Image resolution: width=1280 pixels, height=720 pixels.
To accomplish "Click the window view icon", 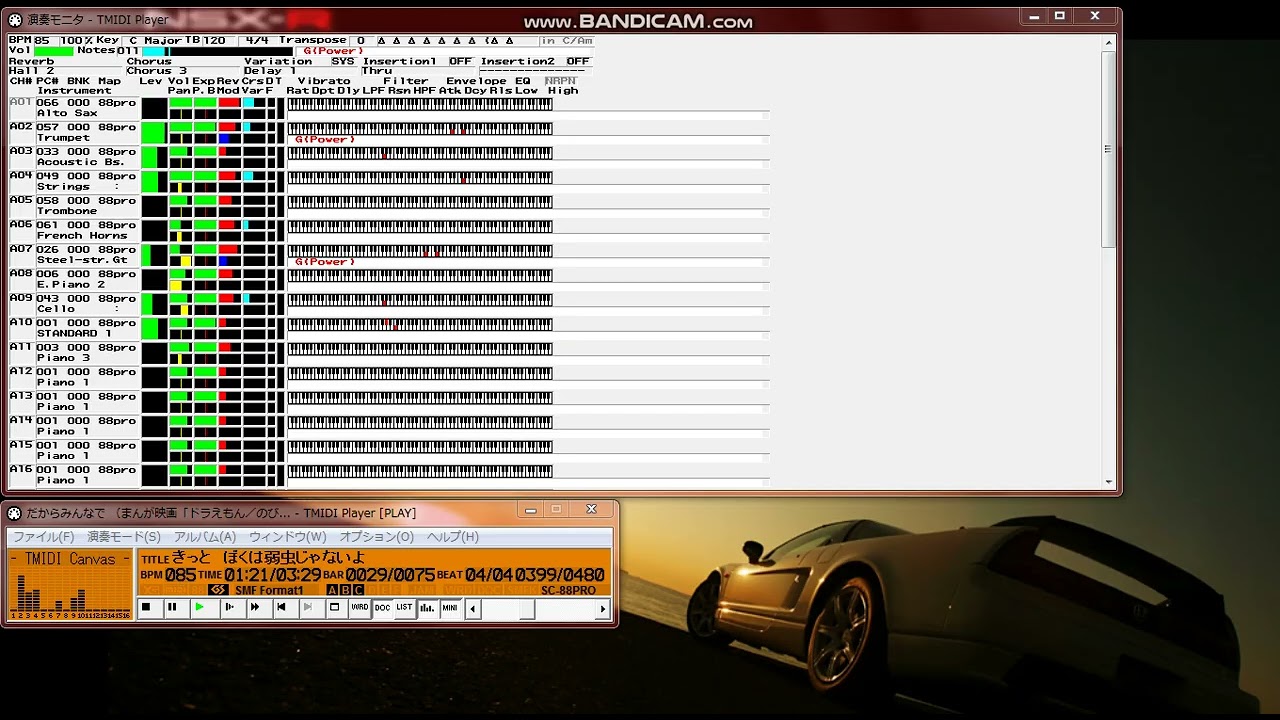I will click(335, 607).
